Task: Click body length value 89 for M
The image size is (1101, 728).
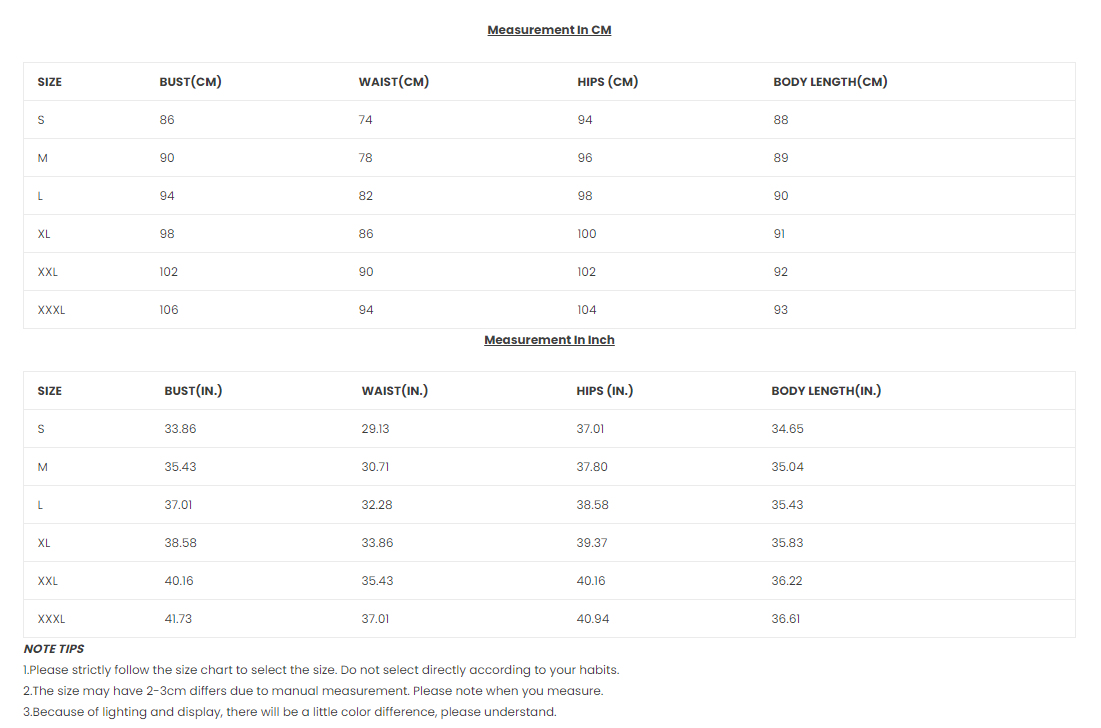Action: click(781, 158)
